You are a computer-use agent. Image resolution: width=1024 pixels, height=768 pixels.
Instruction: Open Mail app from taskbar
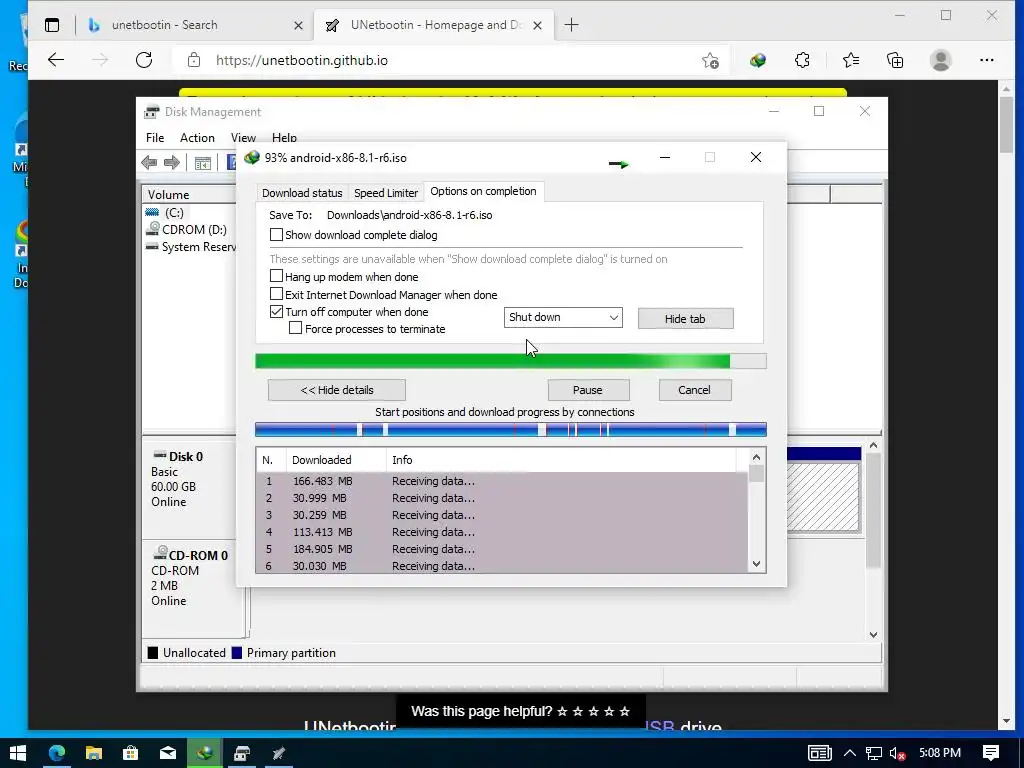168,753
